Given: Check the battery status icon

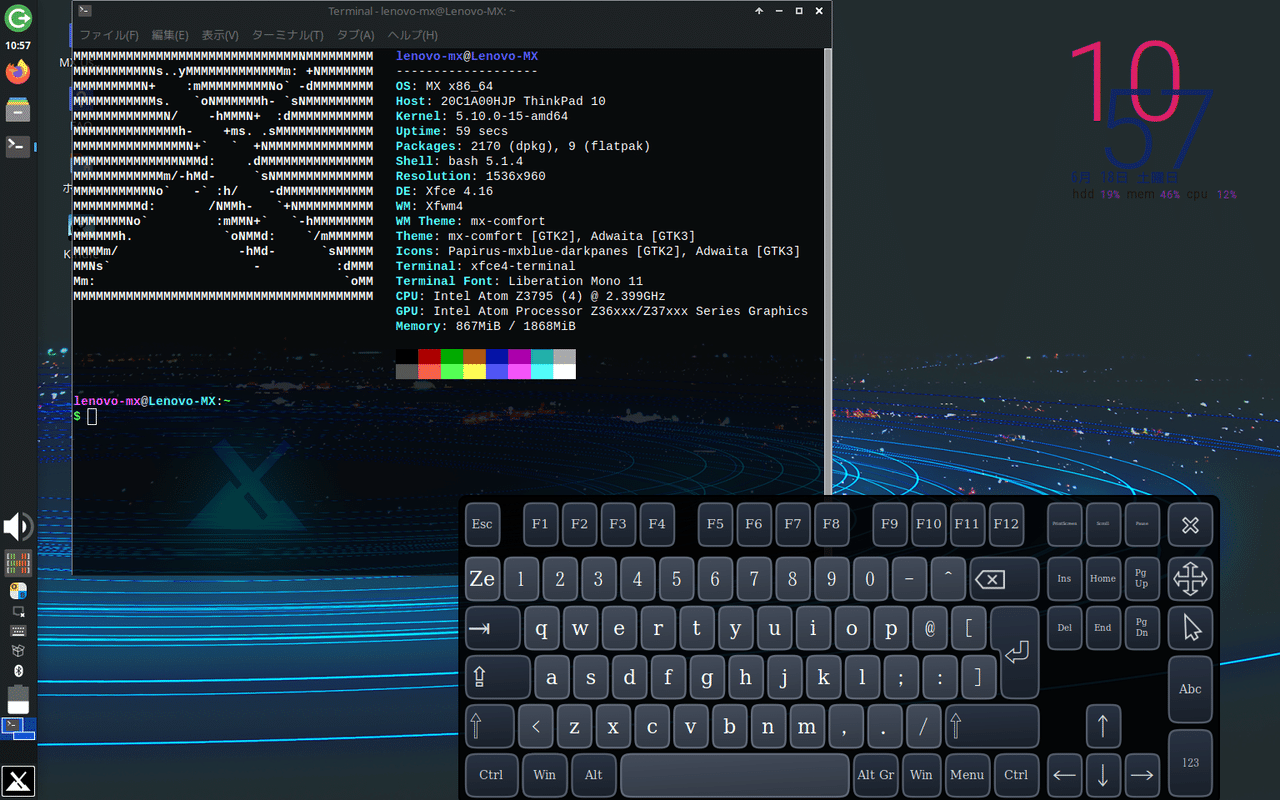Looking at the screenshot, I should pos(18,700).
